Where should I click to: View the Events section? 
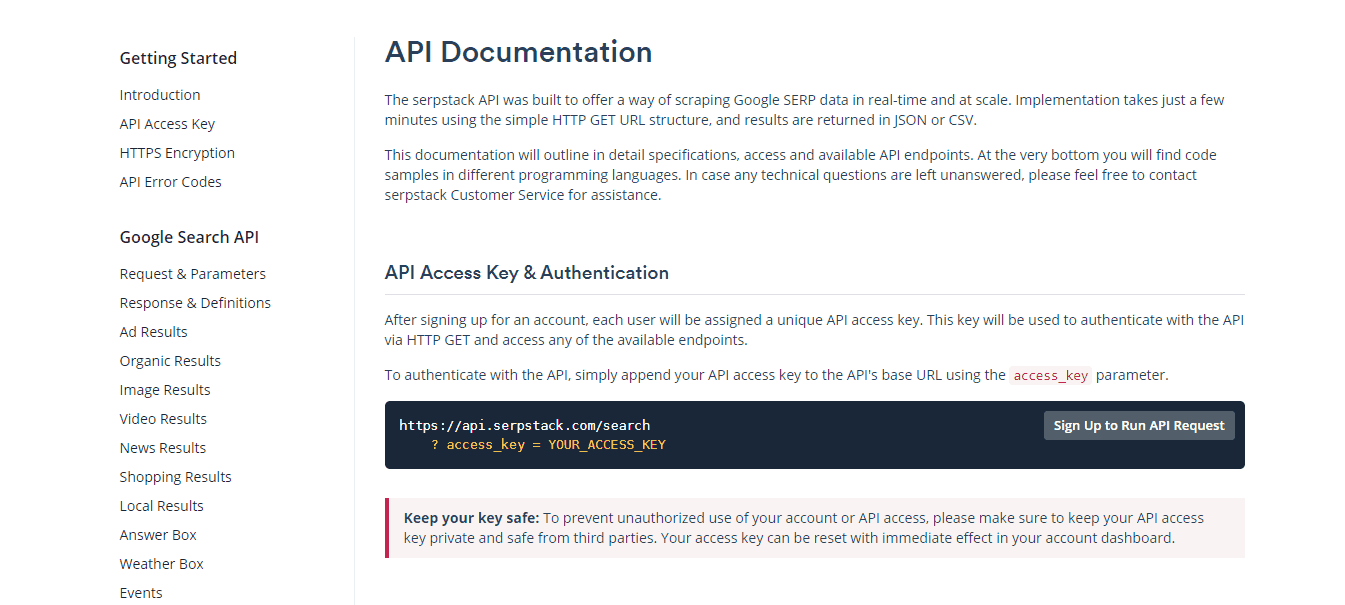pos(140,592)
